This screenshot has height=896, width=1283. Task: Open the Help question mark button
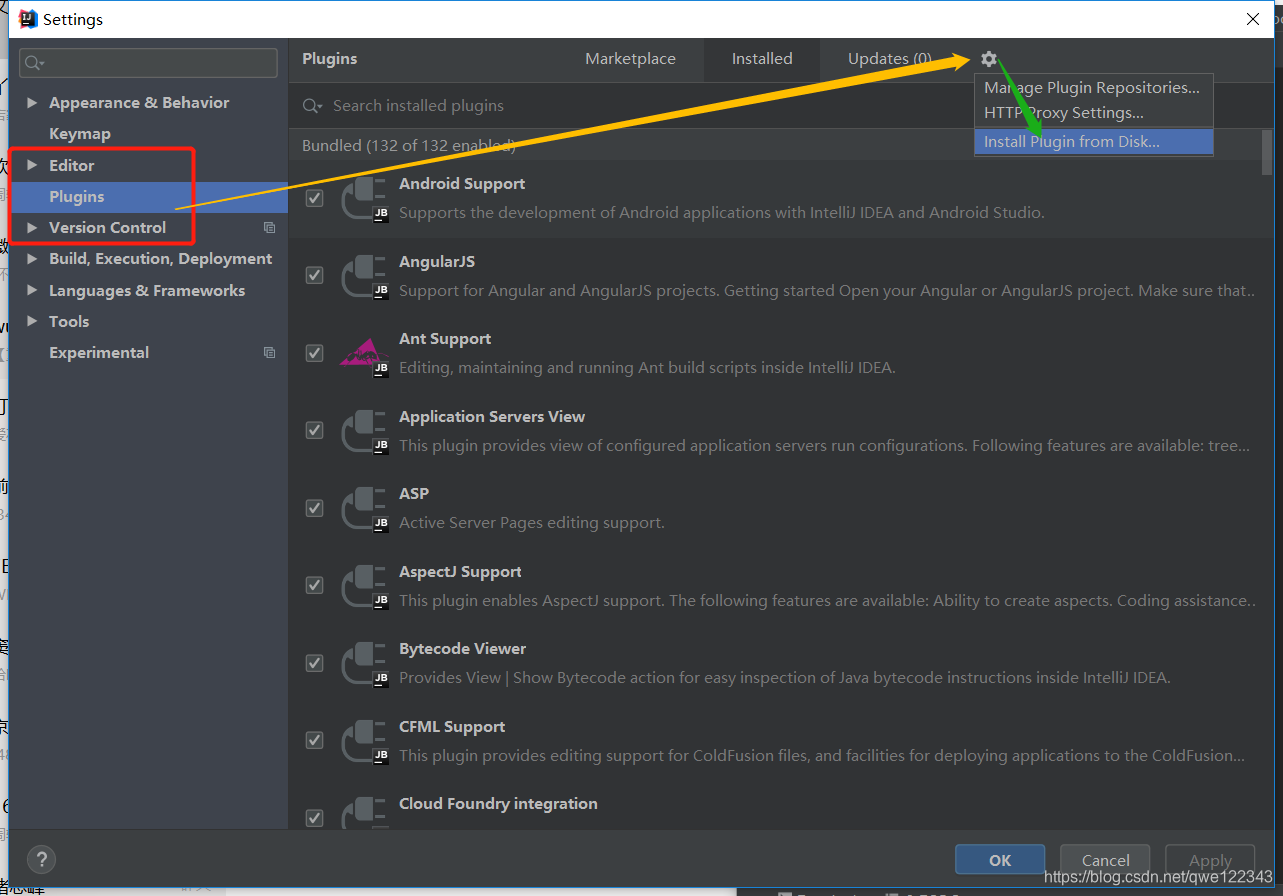(x=41, y=859)
